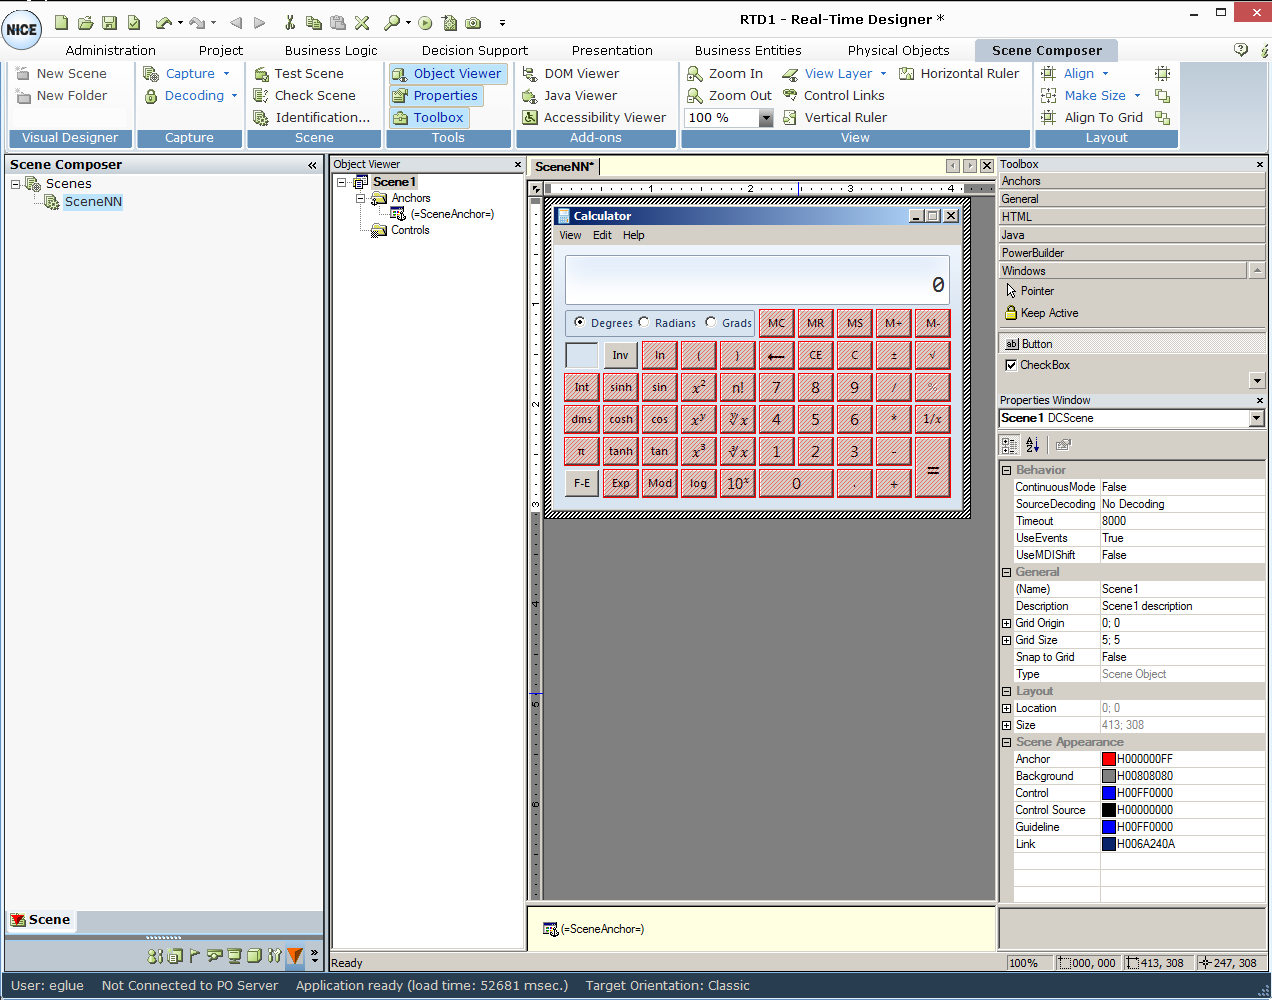Toggle the CheckBox item checkbox in Toolbox

1011,365
